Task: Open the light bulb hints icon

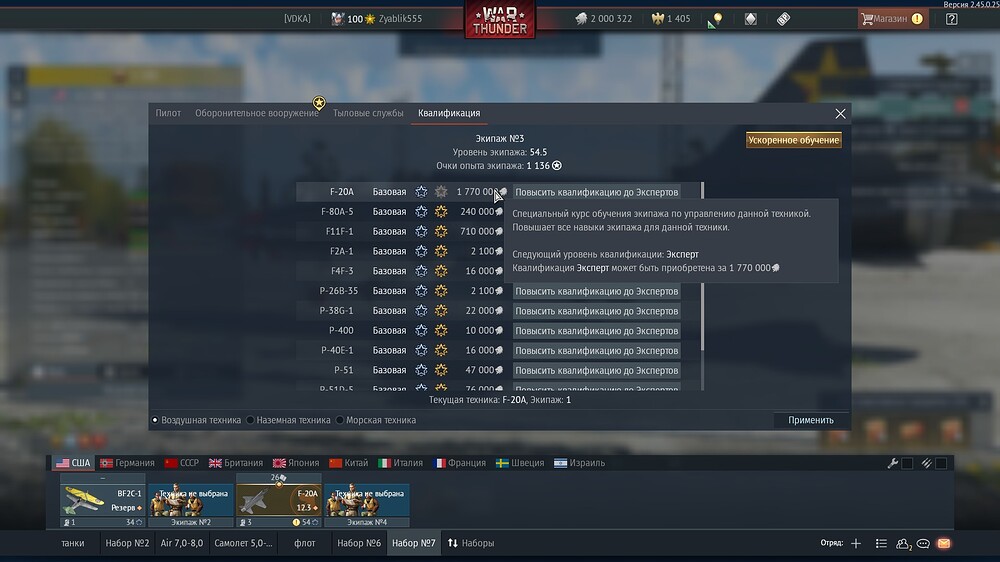Action: (x=717, y=19)
